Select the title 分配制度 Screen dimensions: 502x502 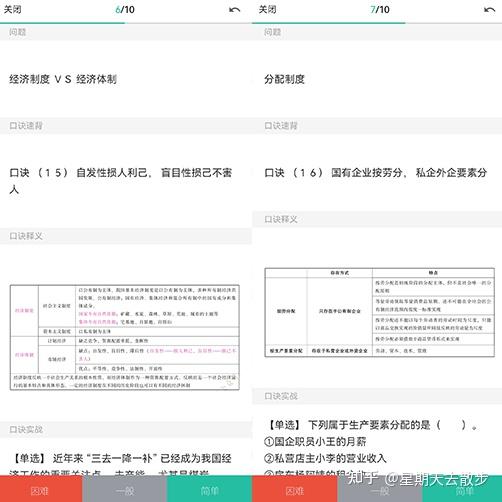pyautogui.click(x=284, y=79)
